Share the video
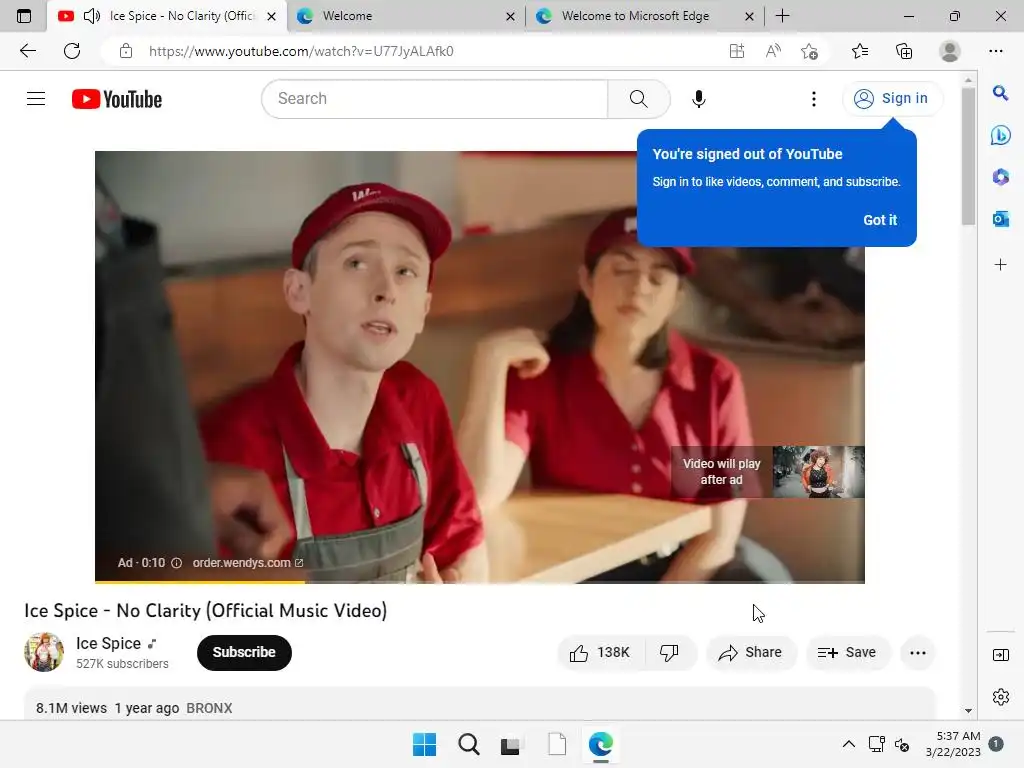The width and height of the screenshot is (1024, 768). (750, 652)
